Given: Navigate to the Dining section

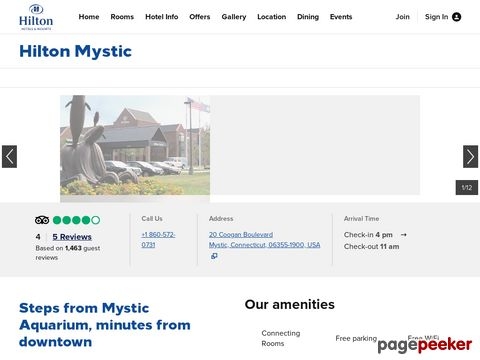Looking at the screenshot, I should pyautogui.click(x=308, y=17).
